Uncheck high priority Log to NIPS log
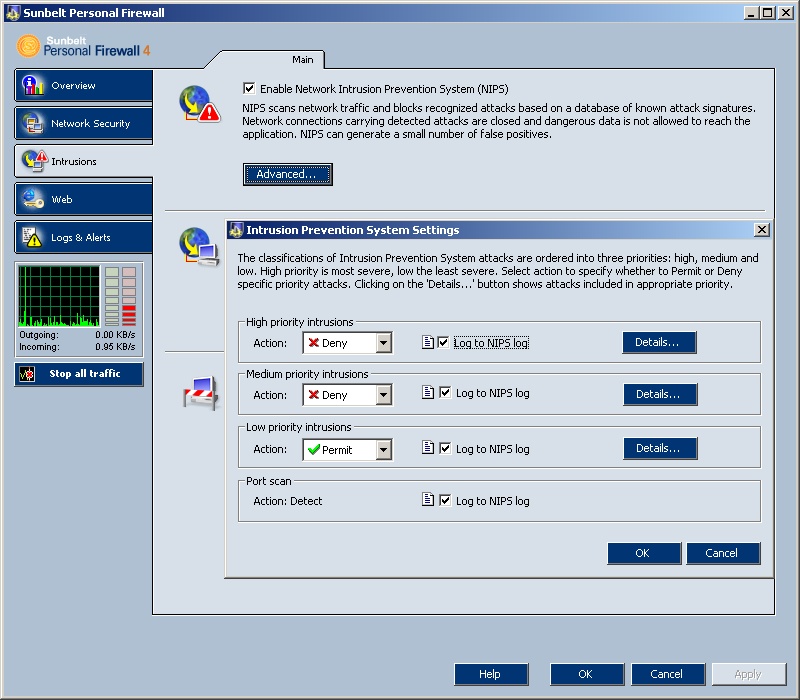Viewport: 800px width, 700px height. click(444, 343)
